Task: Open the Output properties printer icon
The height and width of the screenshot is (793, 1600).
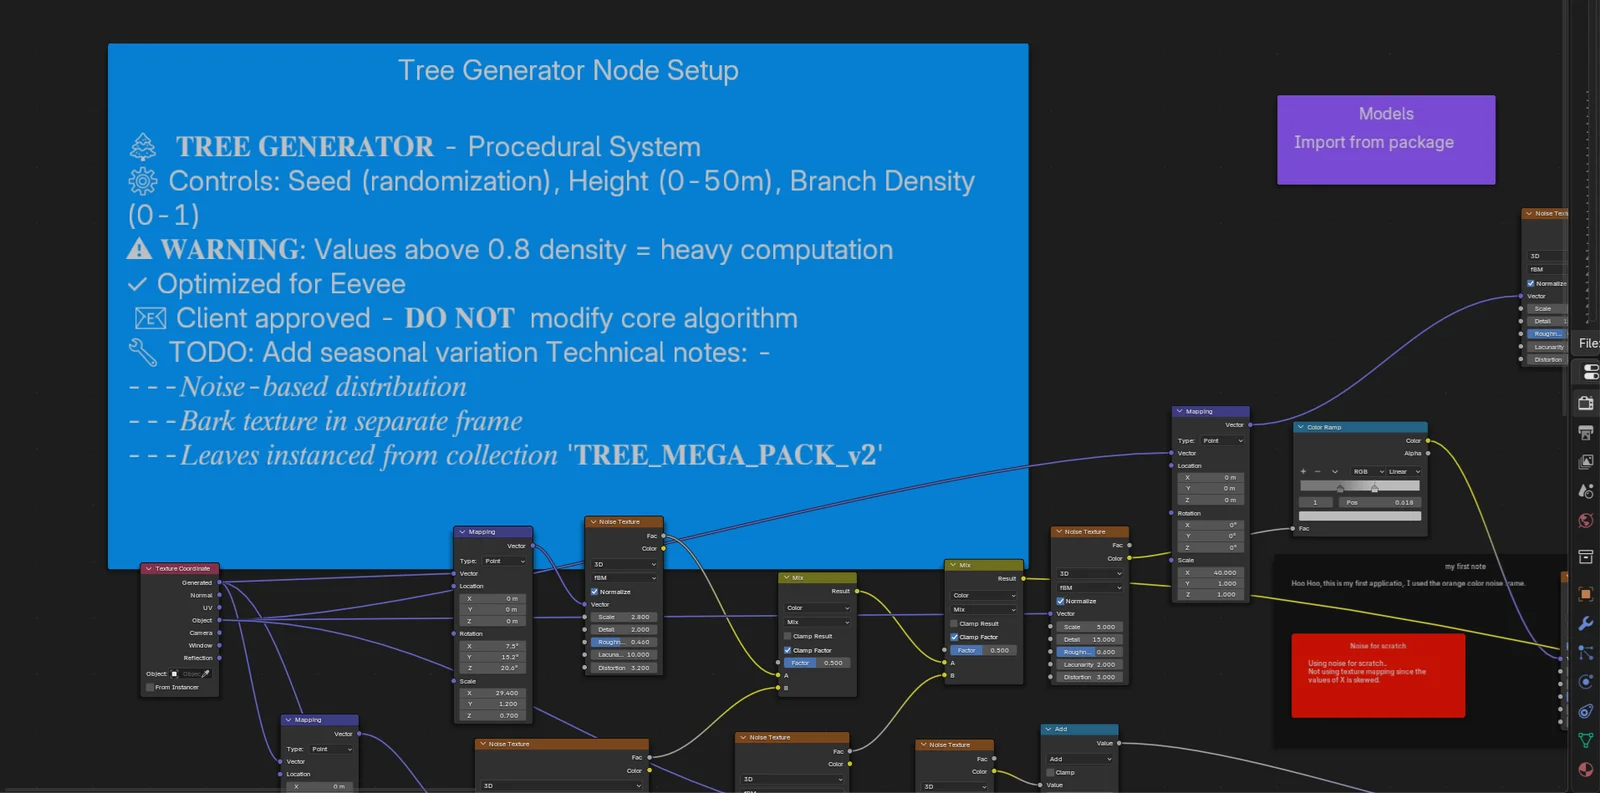Action: pyautogui.click(x=1586, y=432)
